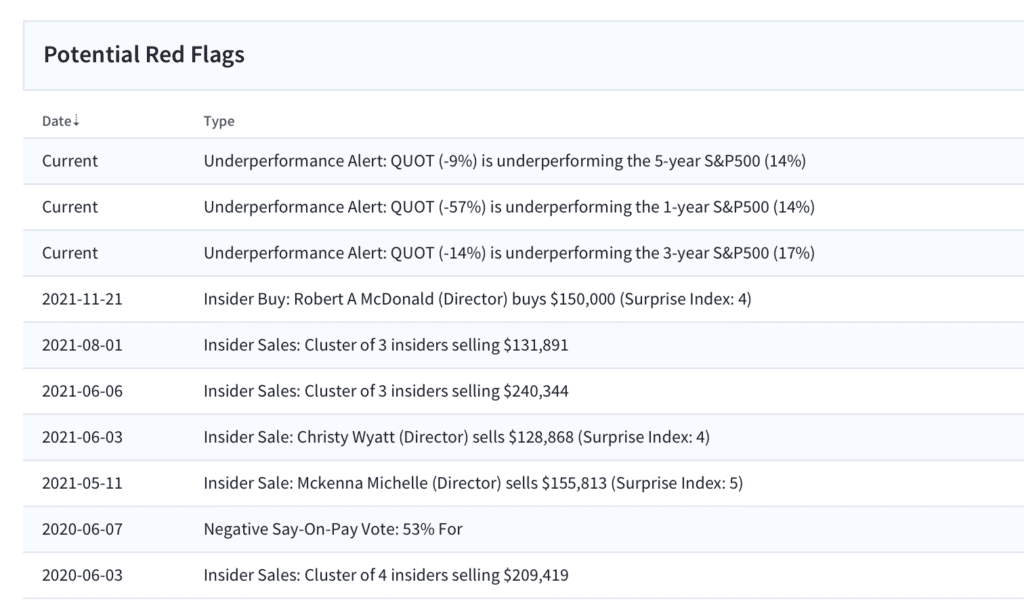The width and height of the screenshot is (1024, 601).
Task: Click the date 2021-05-11
Action: [82, 483]
